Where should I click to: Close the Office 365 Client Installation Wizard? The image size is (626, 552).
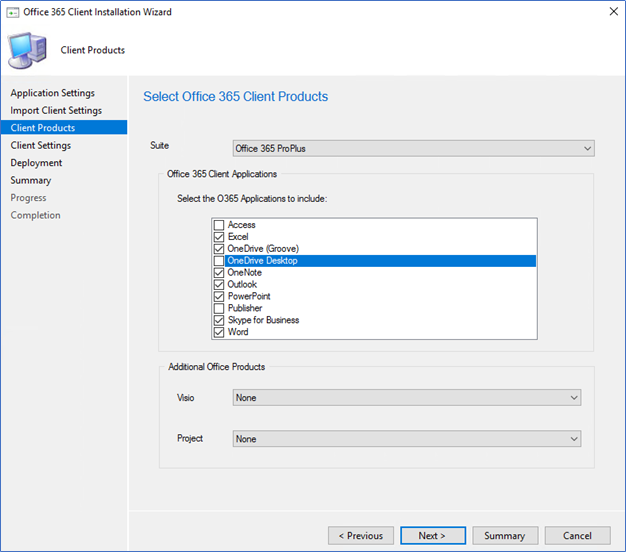tap(614, 12)
